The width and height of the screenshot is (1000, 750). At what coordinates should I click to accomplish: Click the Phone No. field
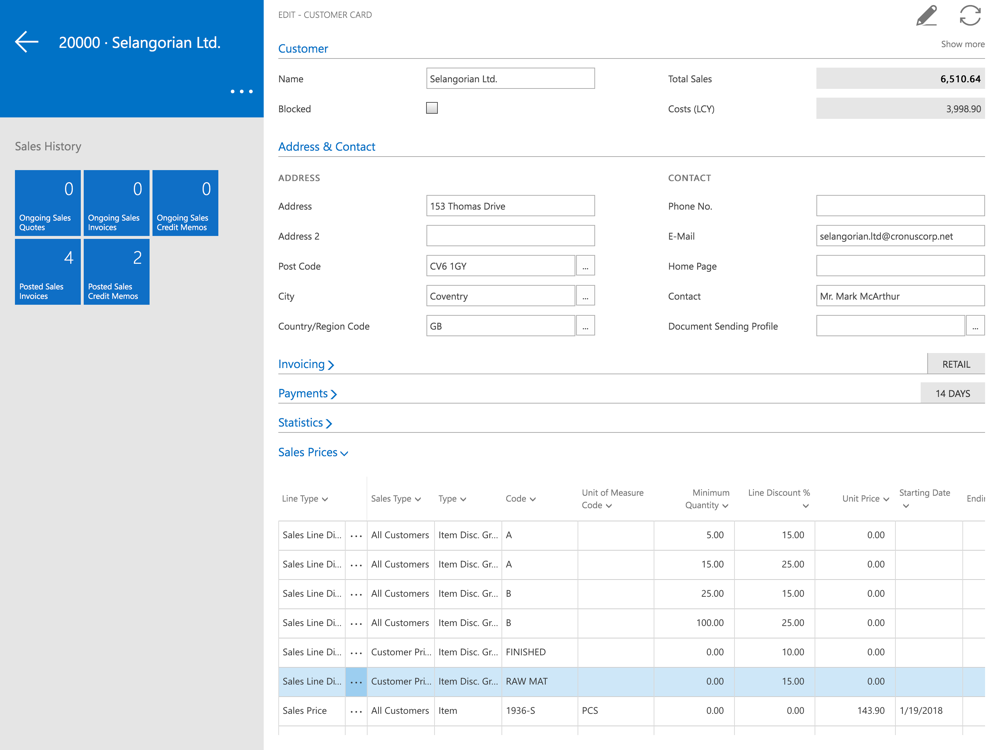pyautogui.click(x=901, y=206)
